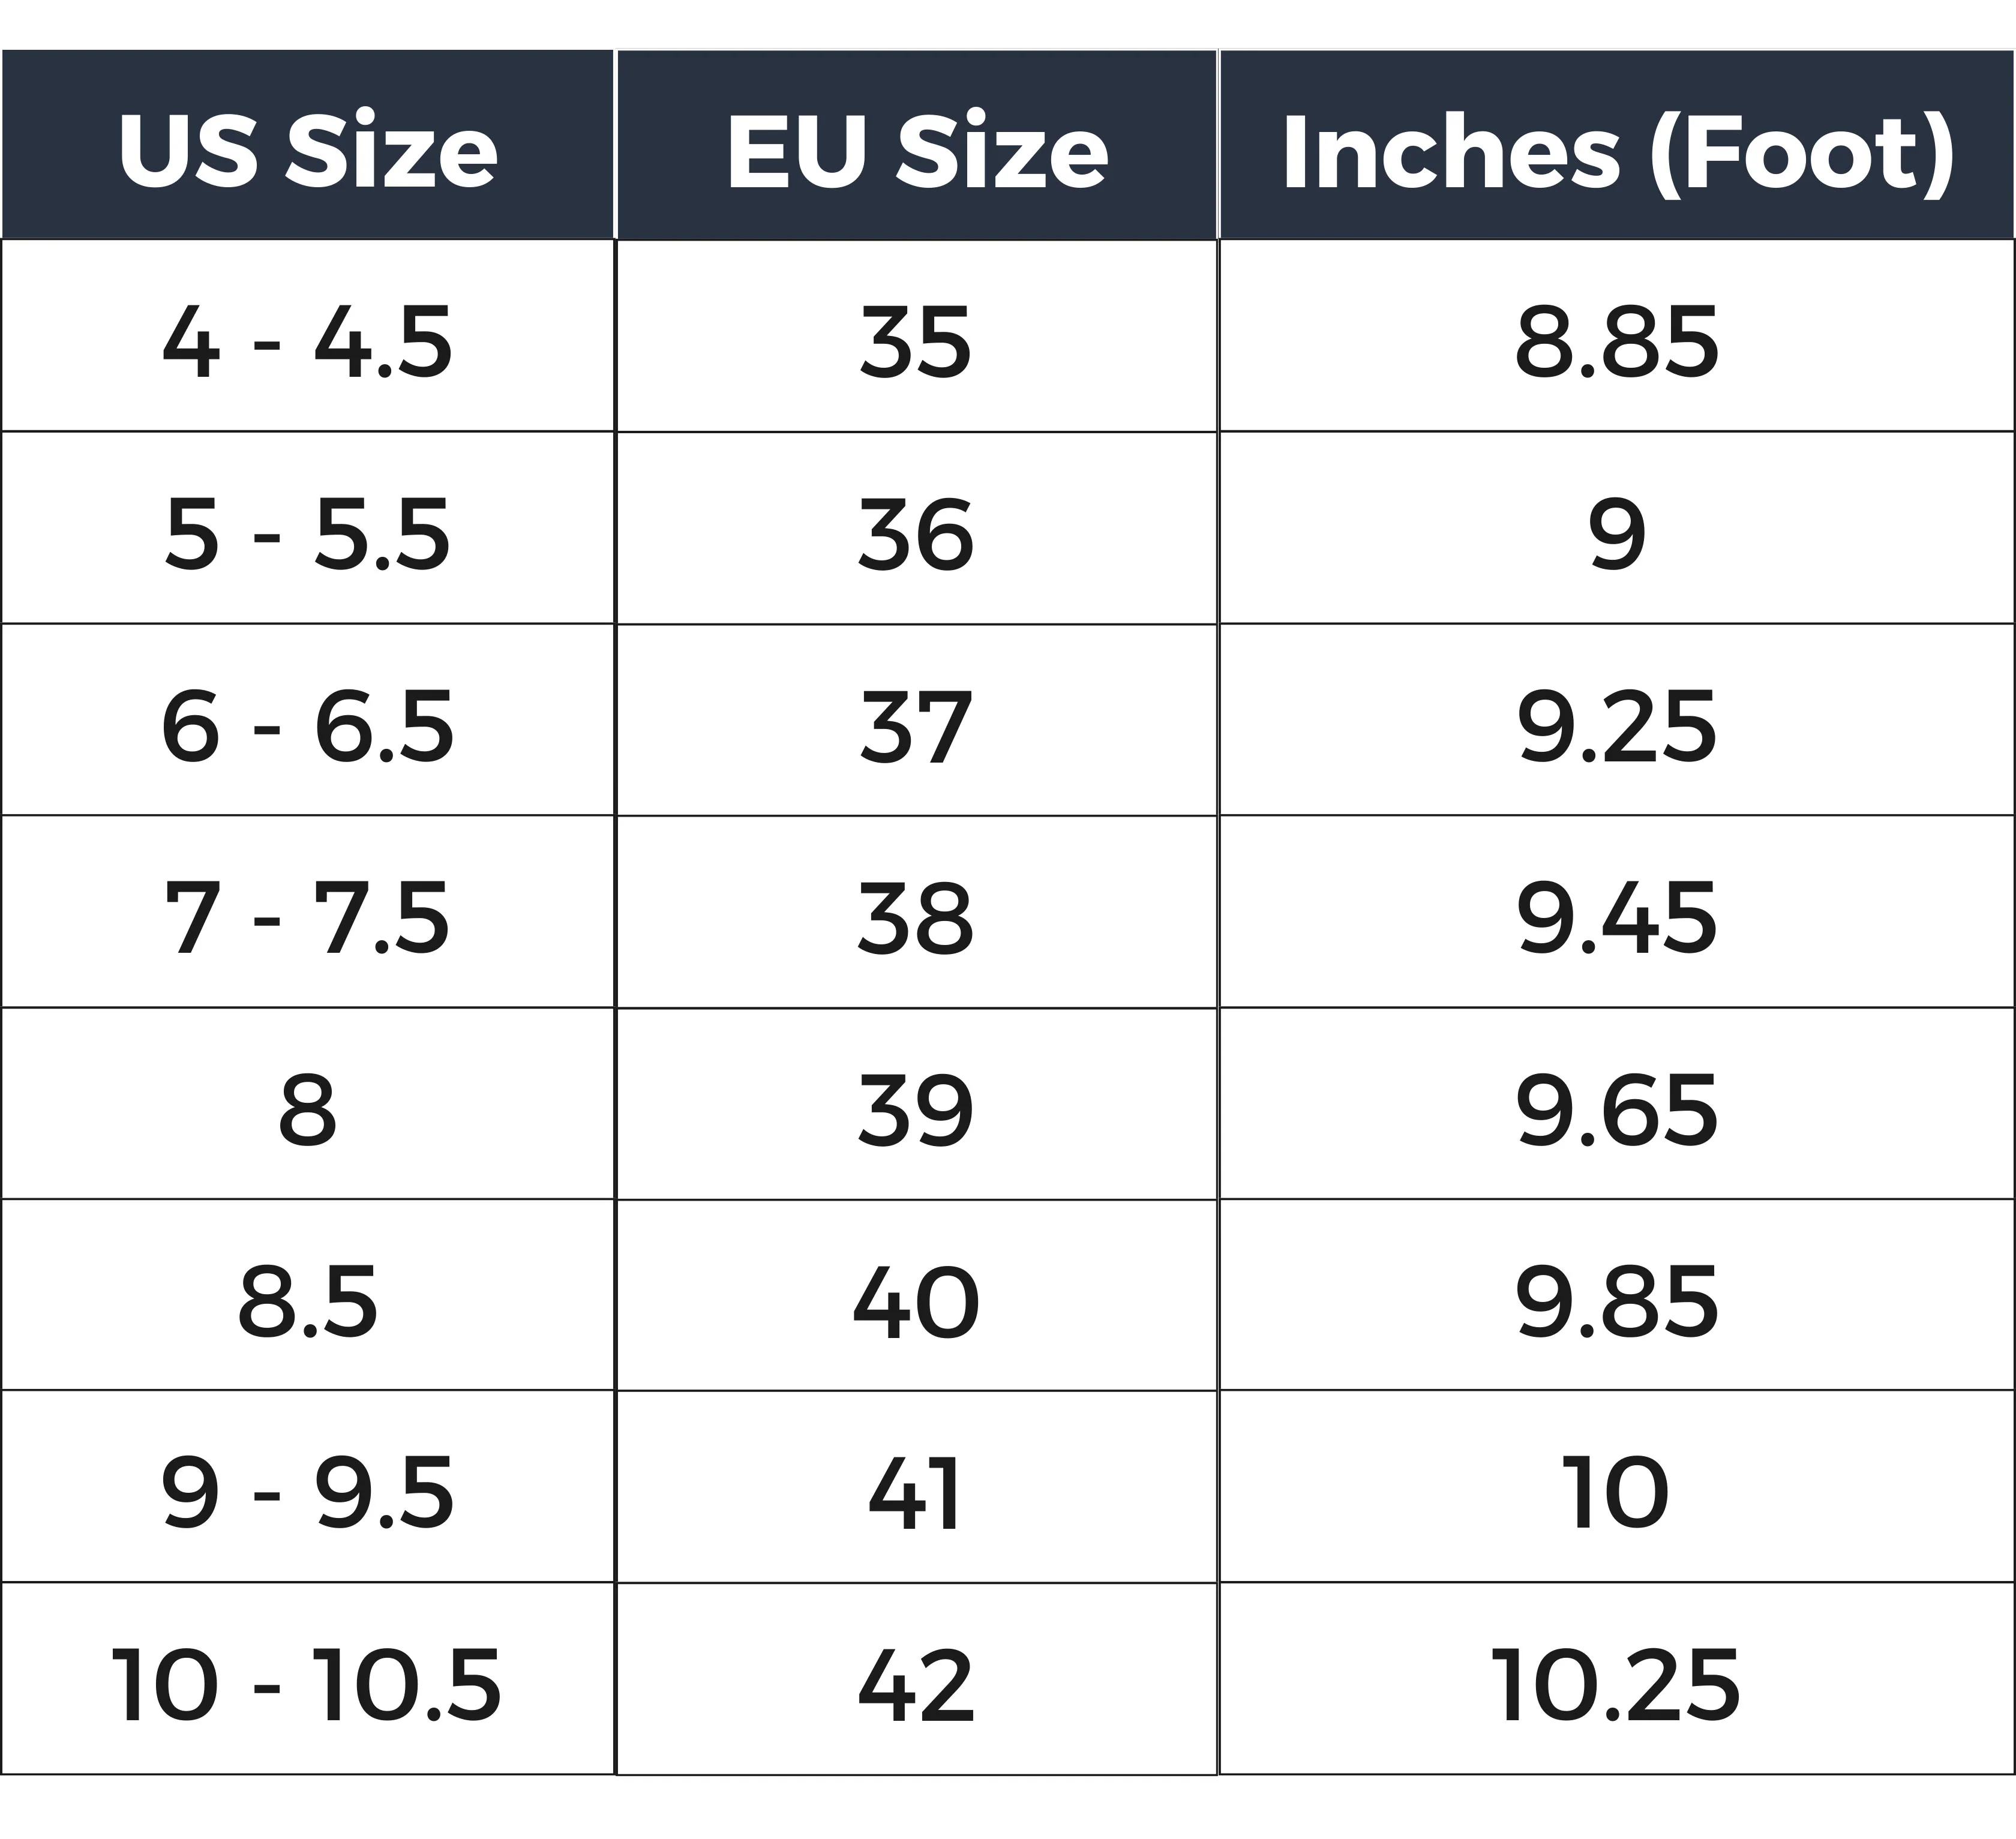Viewport: 2016px width, 1839px height.
Task: Click the 8.85 inches cell
Action: tap(1616, 343)
